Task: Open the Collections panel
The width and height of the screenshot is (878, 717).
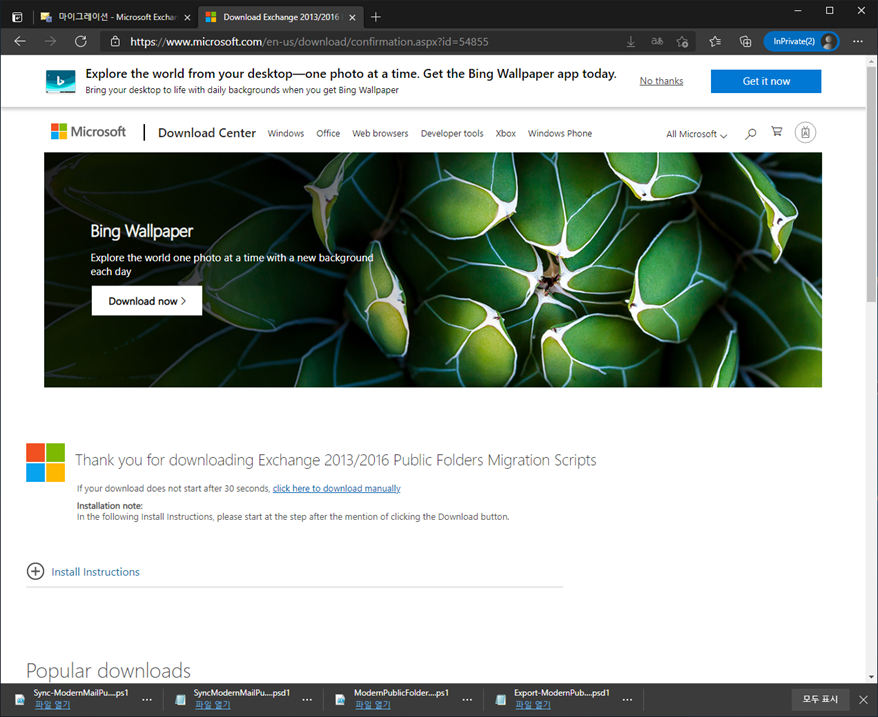Action: pos(745,41)
